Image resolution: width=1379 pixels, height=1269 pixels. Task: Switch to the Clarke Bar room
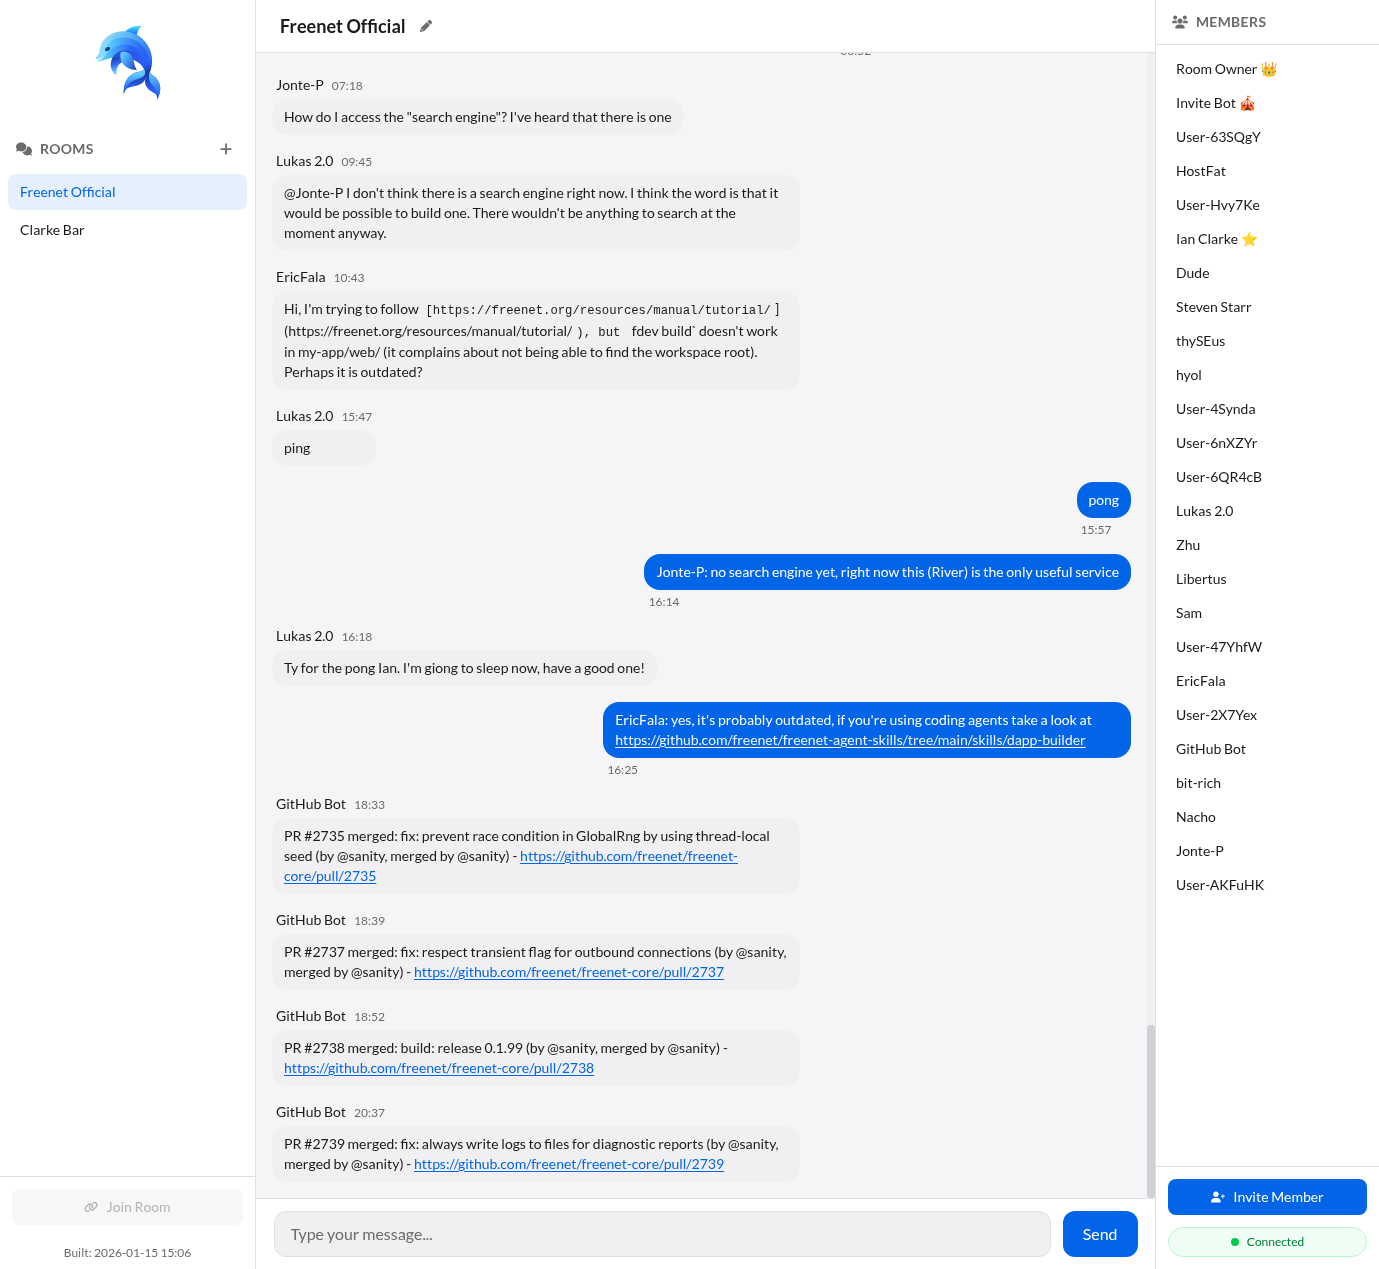pyautogui.click(x=52, y=230)
